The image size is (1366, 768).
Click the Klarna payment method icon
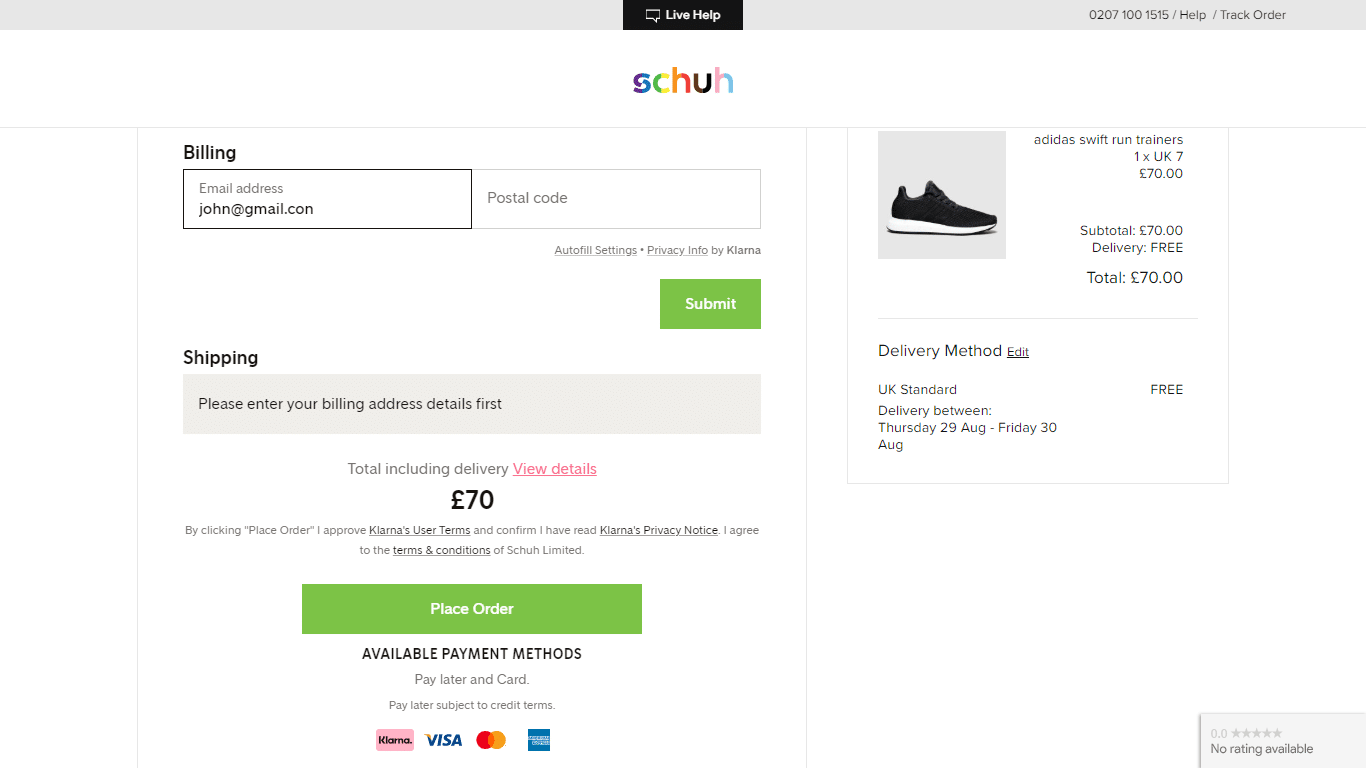[x=395, y=740]
